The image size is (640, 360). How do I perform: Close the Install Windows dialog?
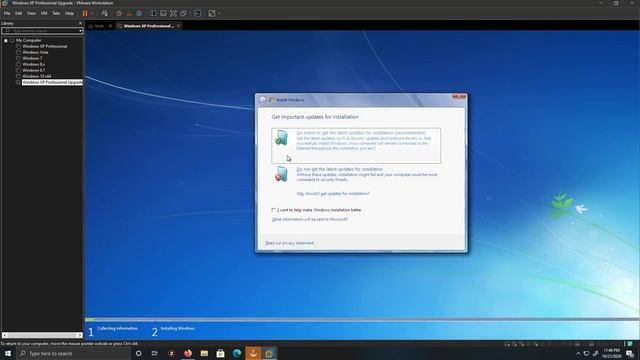459,97
